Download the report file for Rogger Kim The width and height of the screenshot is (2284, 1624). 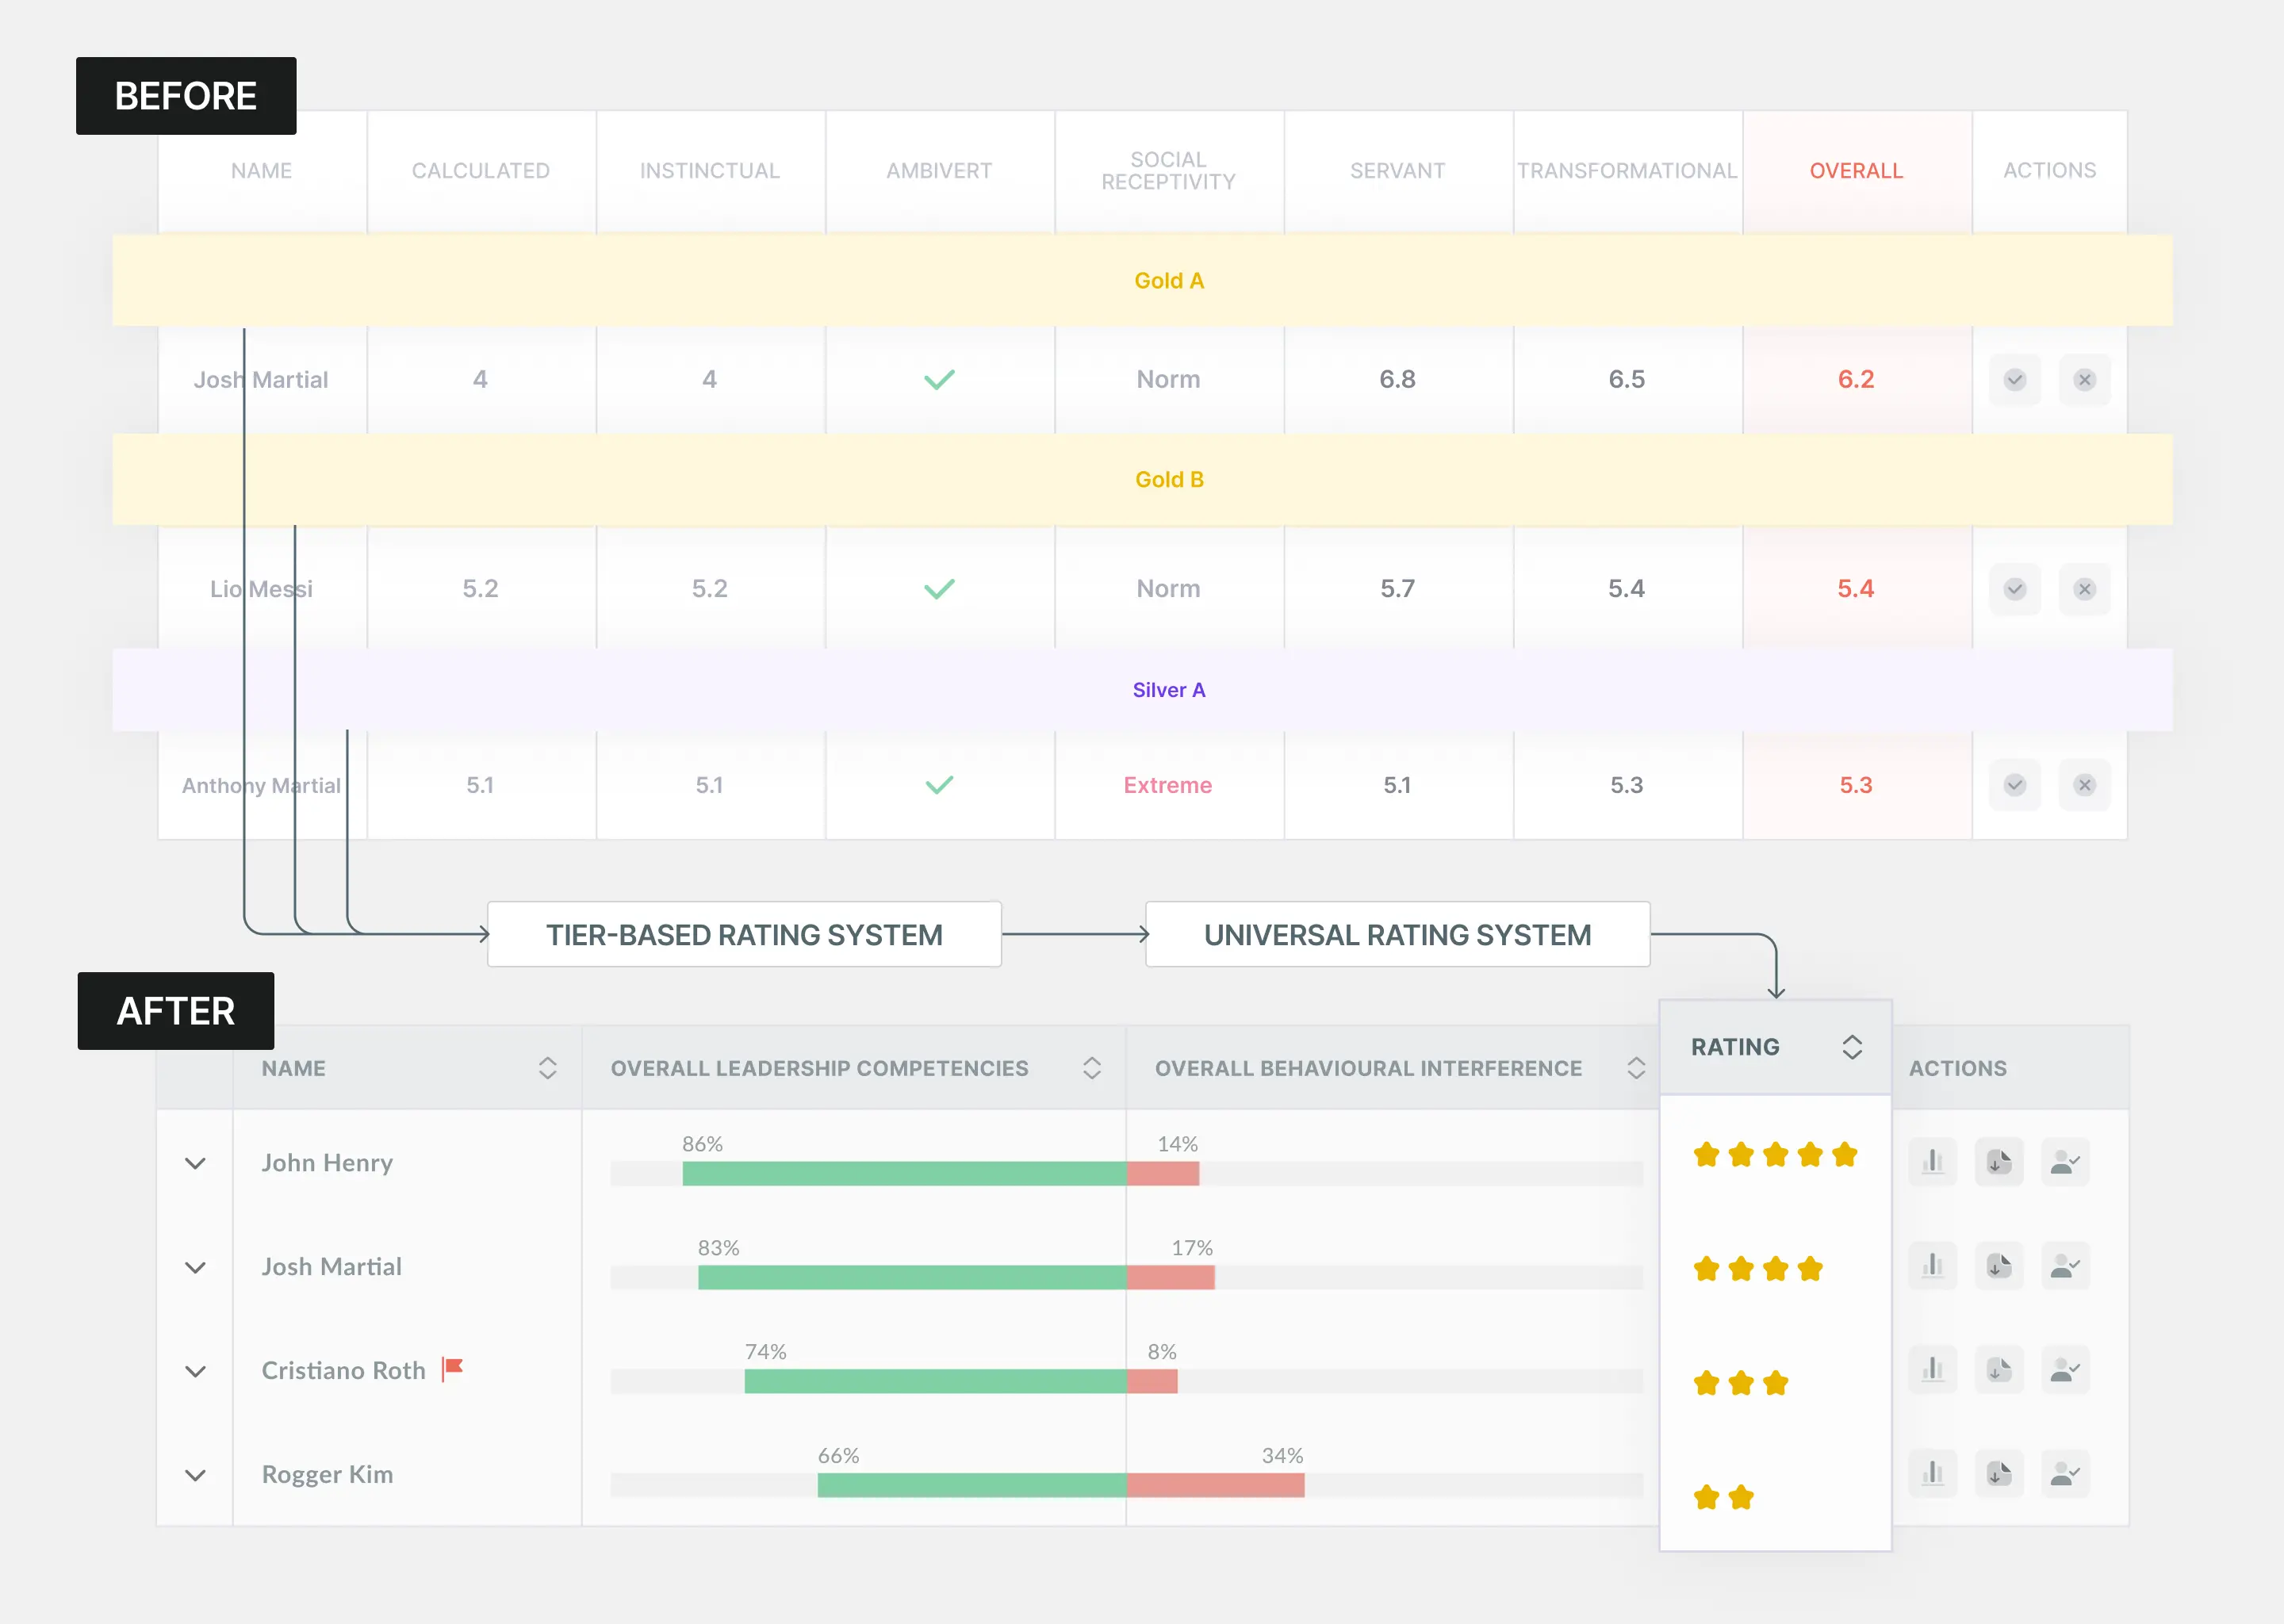tap(1999, 1474)
